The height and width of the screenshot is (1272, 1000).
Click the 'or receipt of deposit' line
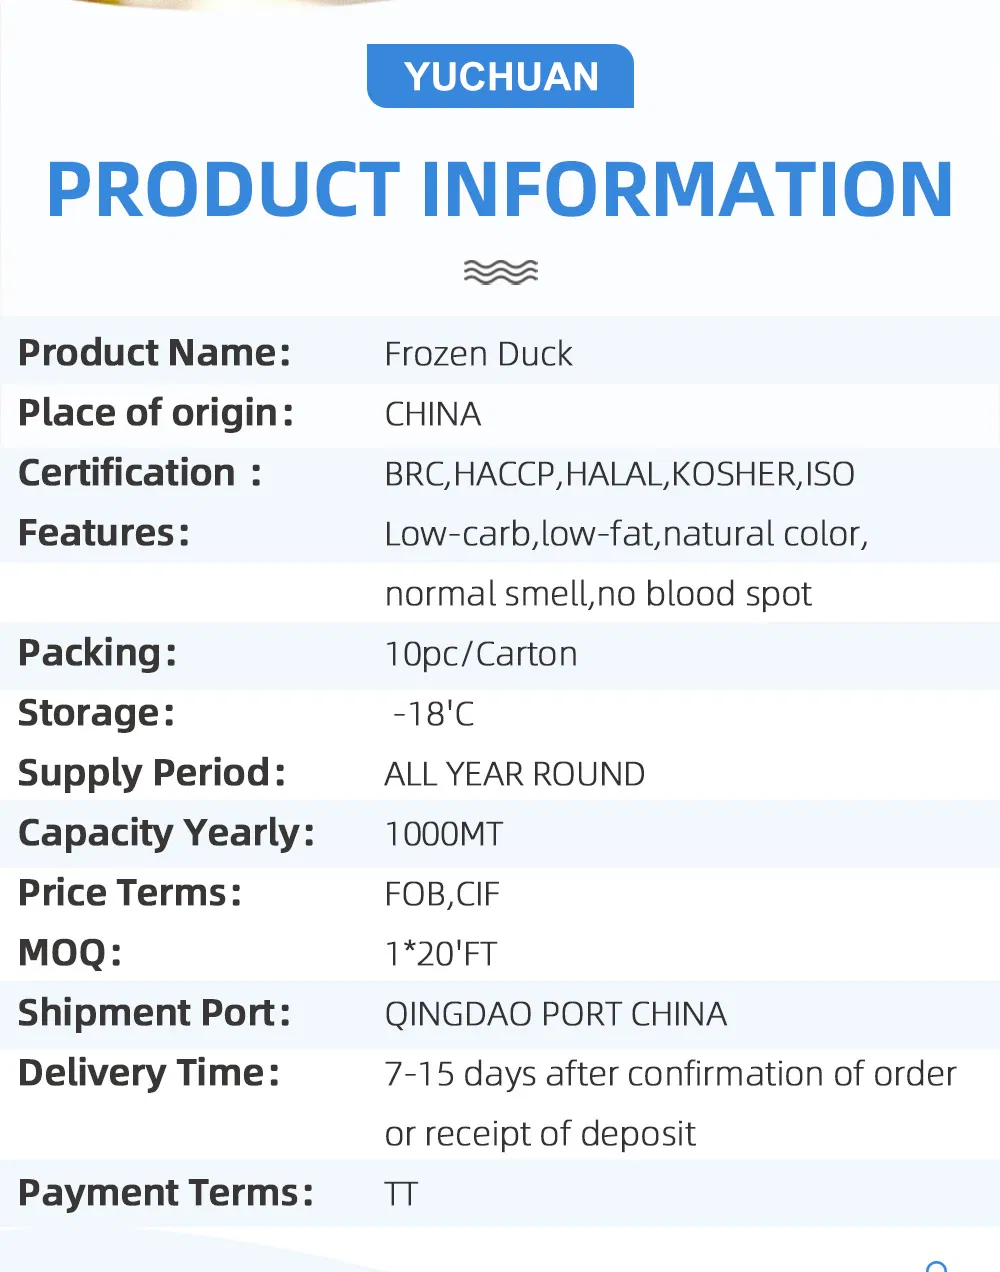coord(540,1134)
